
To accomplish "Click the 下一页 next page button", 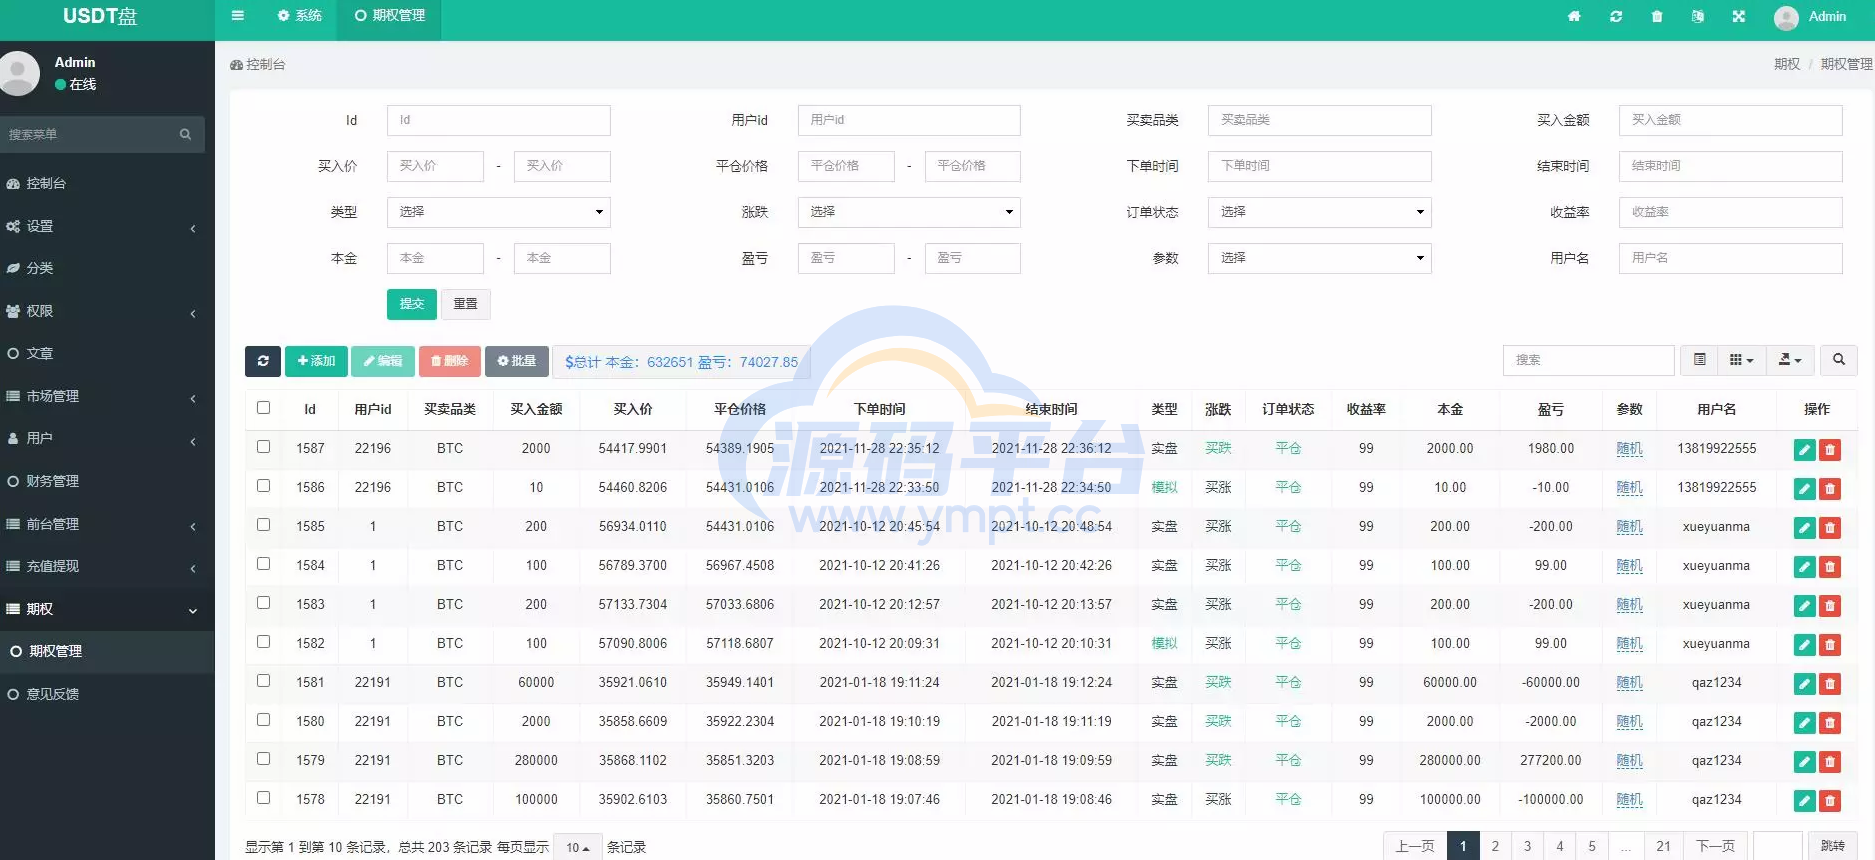I will point(1716,846).
